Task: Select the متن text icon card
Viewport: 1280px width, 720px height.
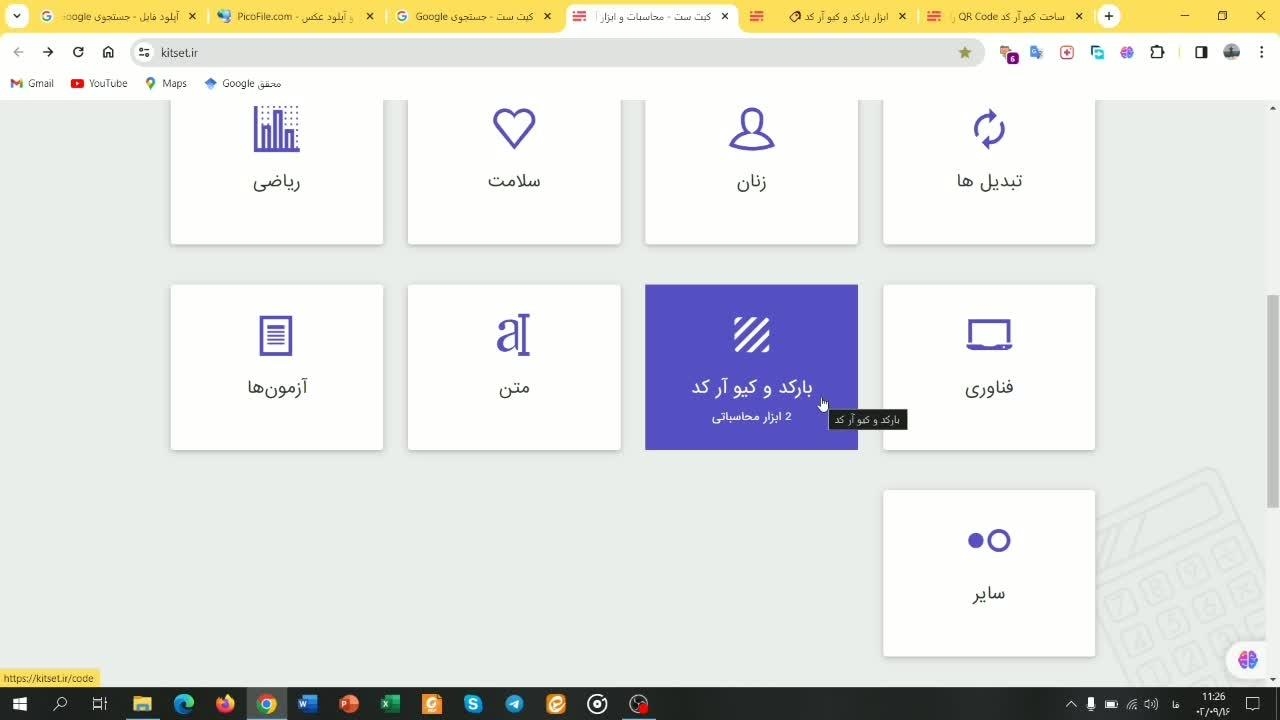Action: (514, 335)
